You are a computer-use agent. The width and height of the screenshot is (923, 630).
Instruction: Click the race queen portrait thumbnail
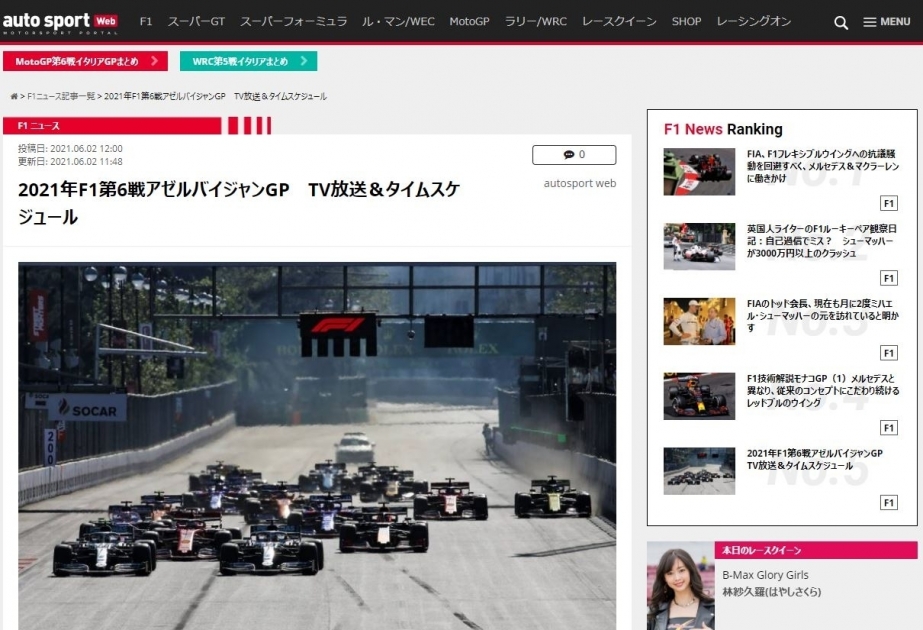(680, 586)
